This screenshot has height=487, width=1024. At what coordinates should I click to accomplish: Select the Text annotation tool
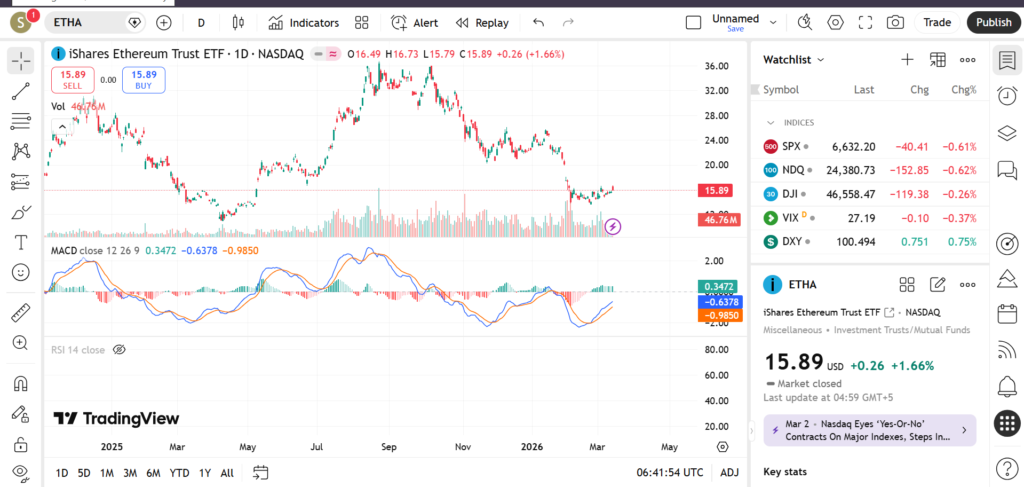pos(20,242)
